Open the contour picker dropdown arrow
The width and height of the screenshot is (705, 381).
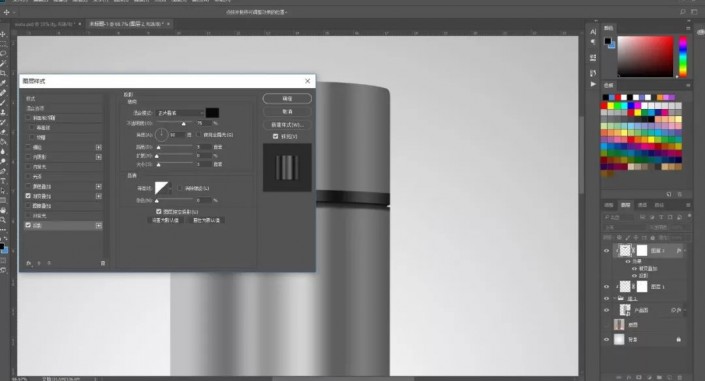(x=170, y=188)
